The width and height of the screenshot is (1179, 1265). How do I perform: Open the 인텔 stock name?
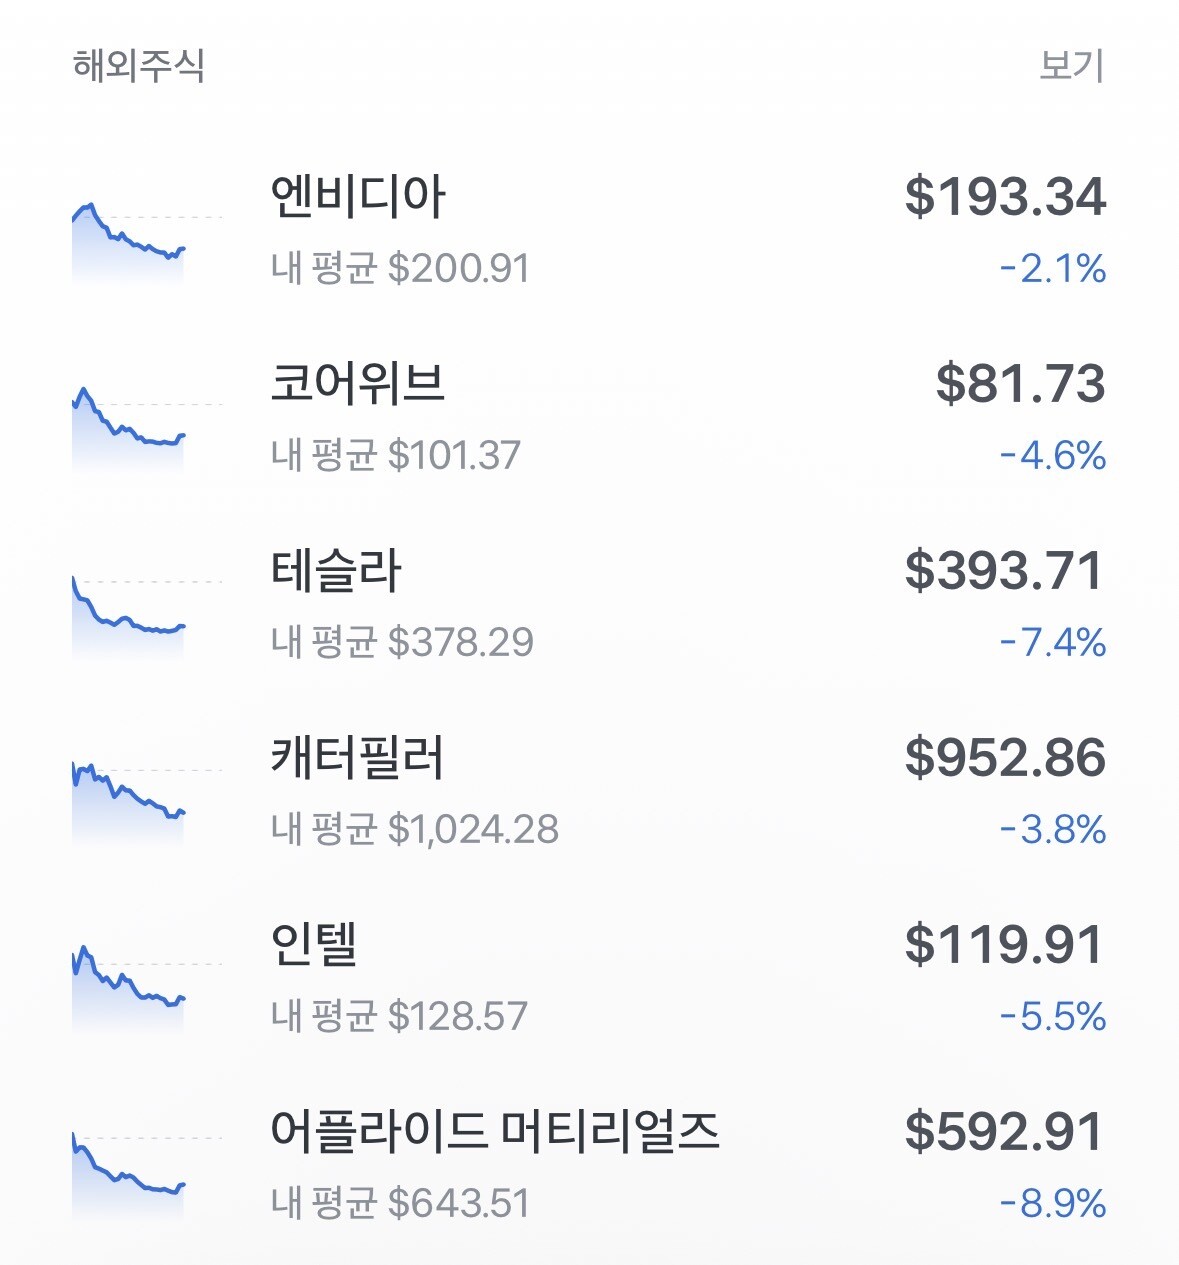click(x=314, y=944)
